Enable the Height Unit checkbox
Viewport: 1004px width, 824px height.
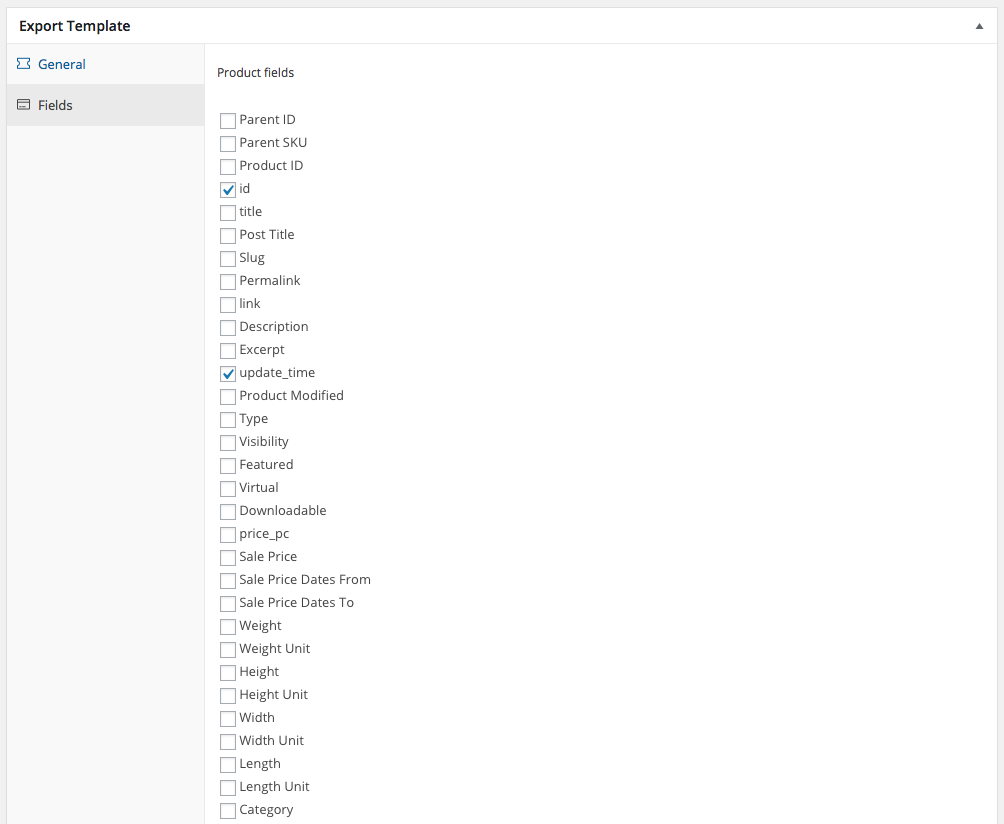point(228,697)
